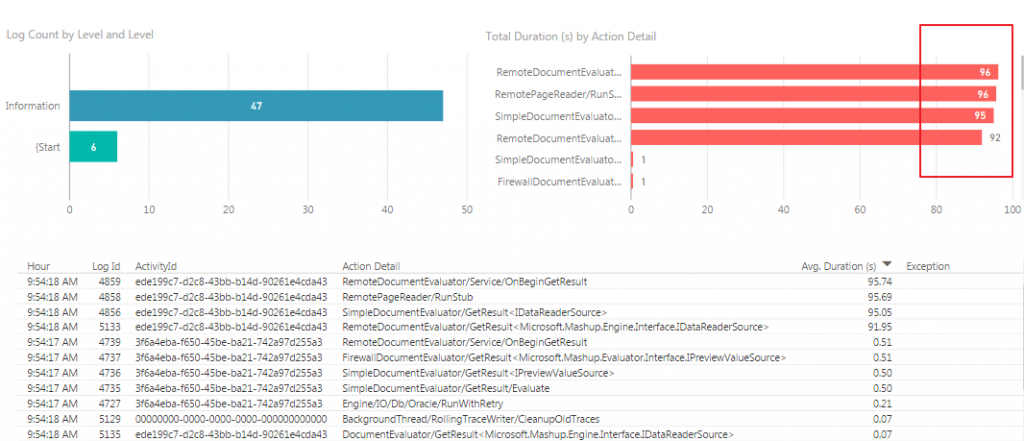Select Log Id 4739 cell
1024x441 pixels.
pyautogui.click(x=110, y=342)
